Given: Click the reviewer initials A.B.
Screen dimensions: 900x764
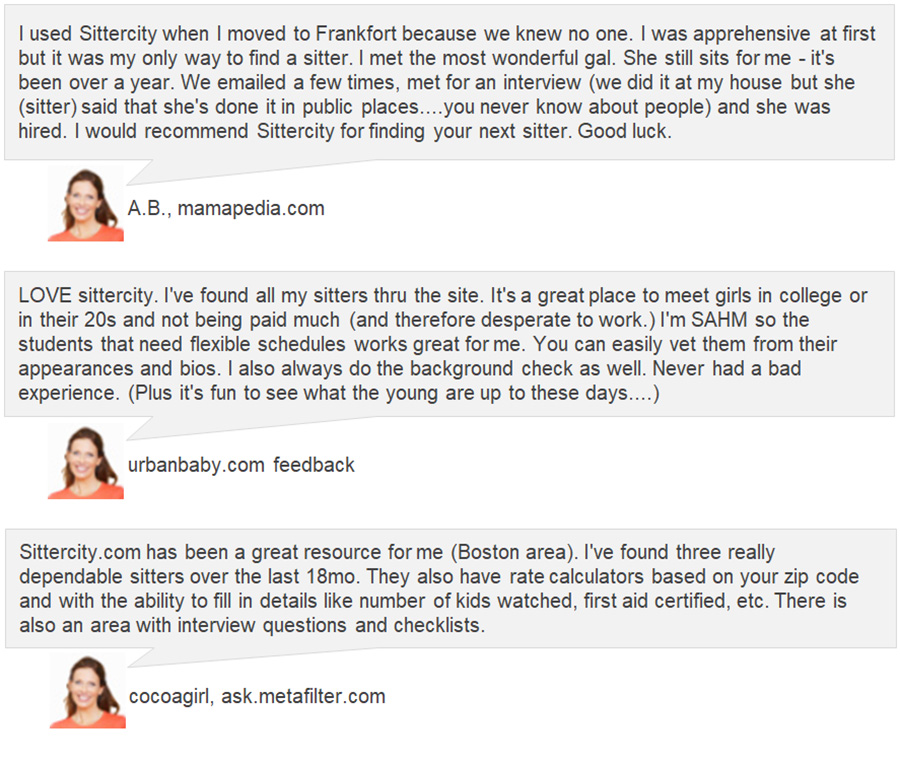Looking at the screenshot, I should pyautogui.click(x=150, y=208).
